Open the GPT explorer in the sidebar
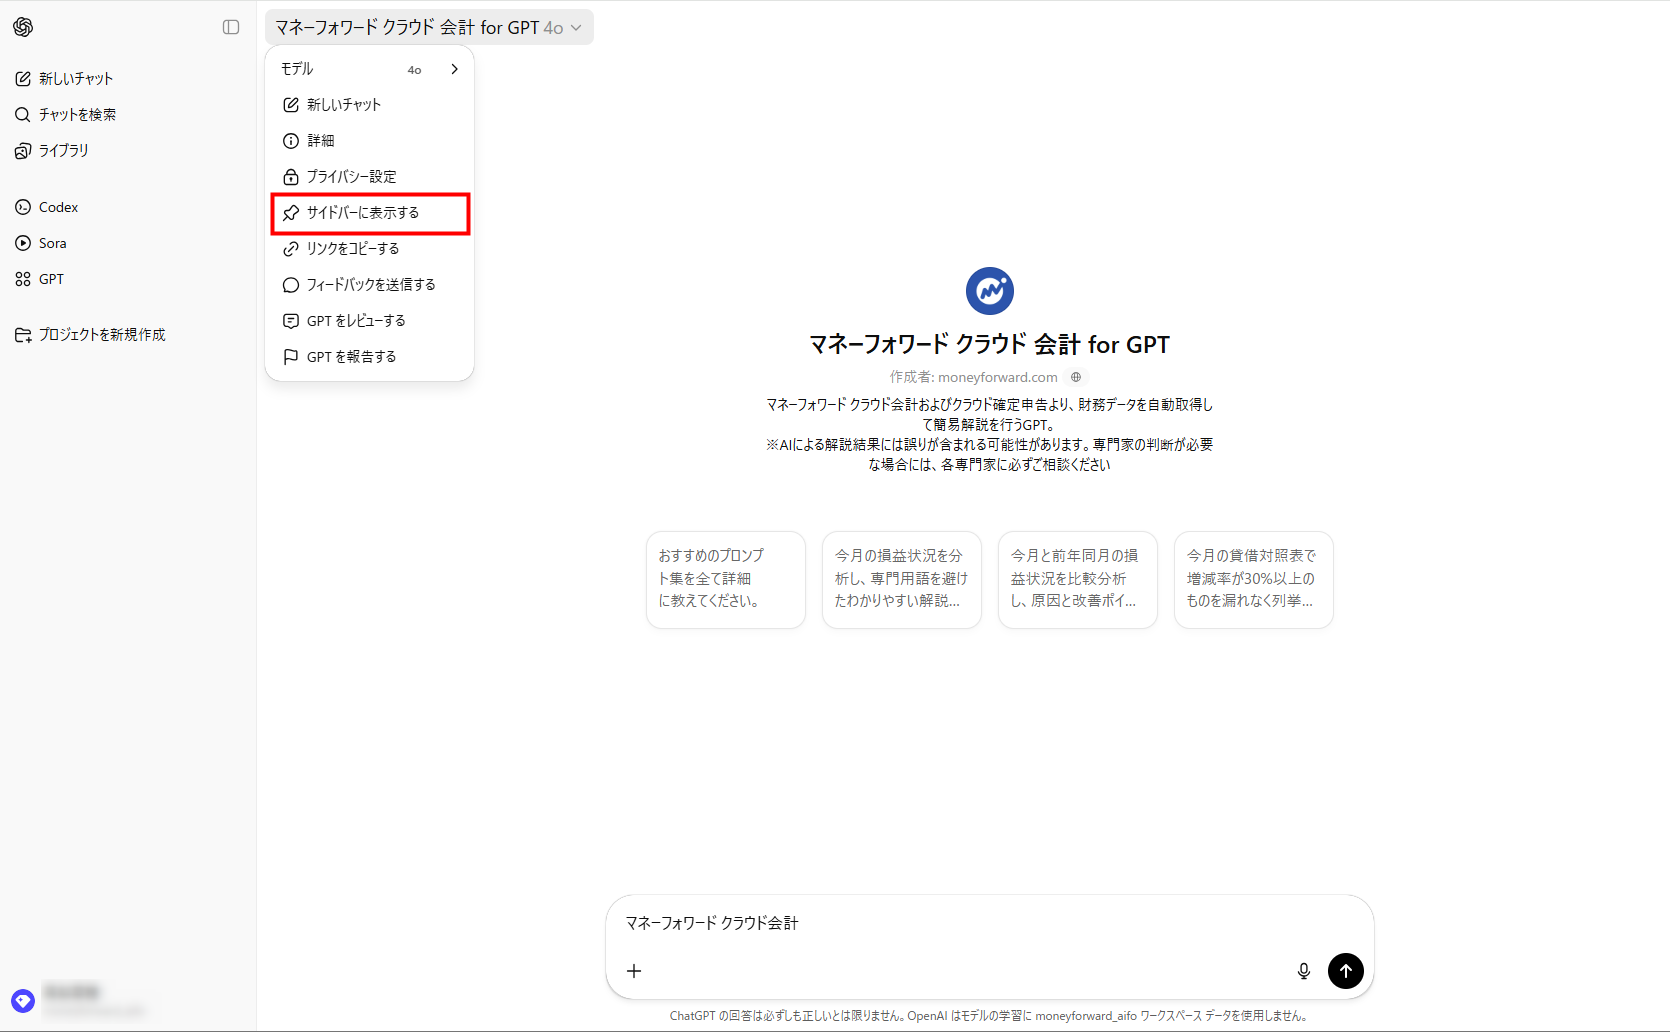Viewport: 1670px width, 1032px height. pyautogui.click(x=128, y=279)
